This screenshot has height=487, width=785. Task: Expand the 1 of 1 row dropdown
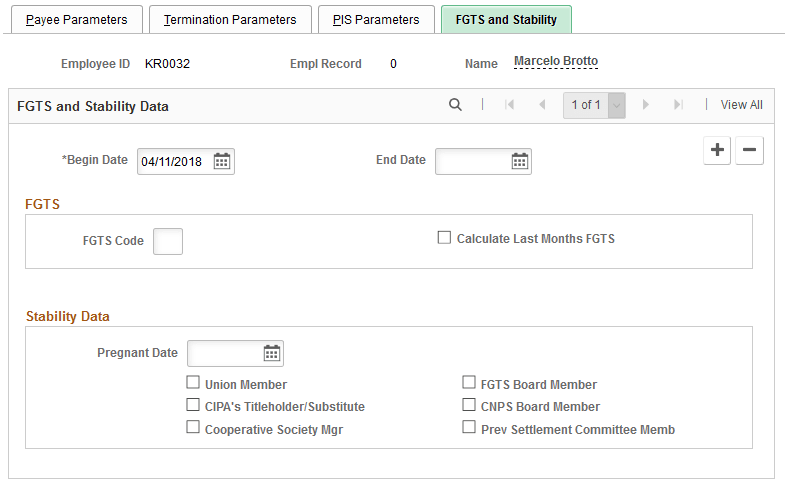617,105
